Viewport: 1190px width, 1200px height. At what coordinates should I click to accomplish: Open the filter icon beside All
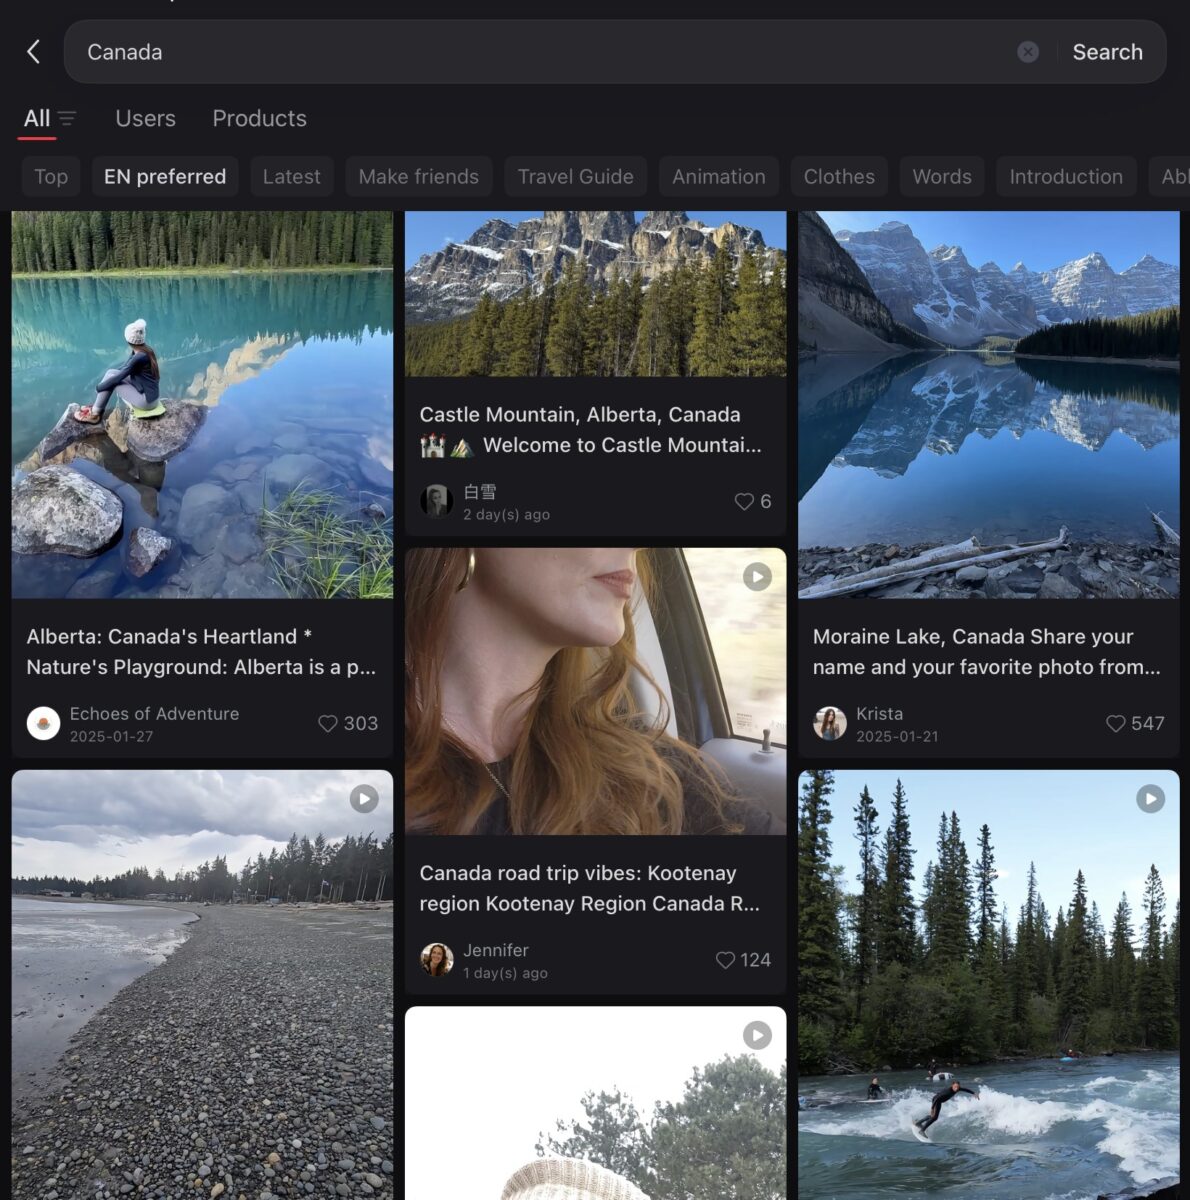click(67, 119)
